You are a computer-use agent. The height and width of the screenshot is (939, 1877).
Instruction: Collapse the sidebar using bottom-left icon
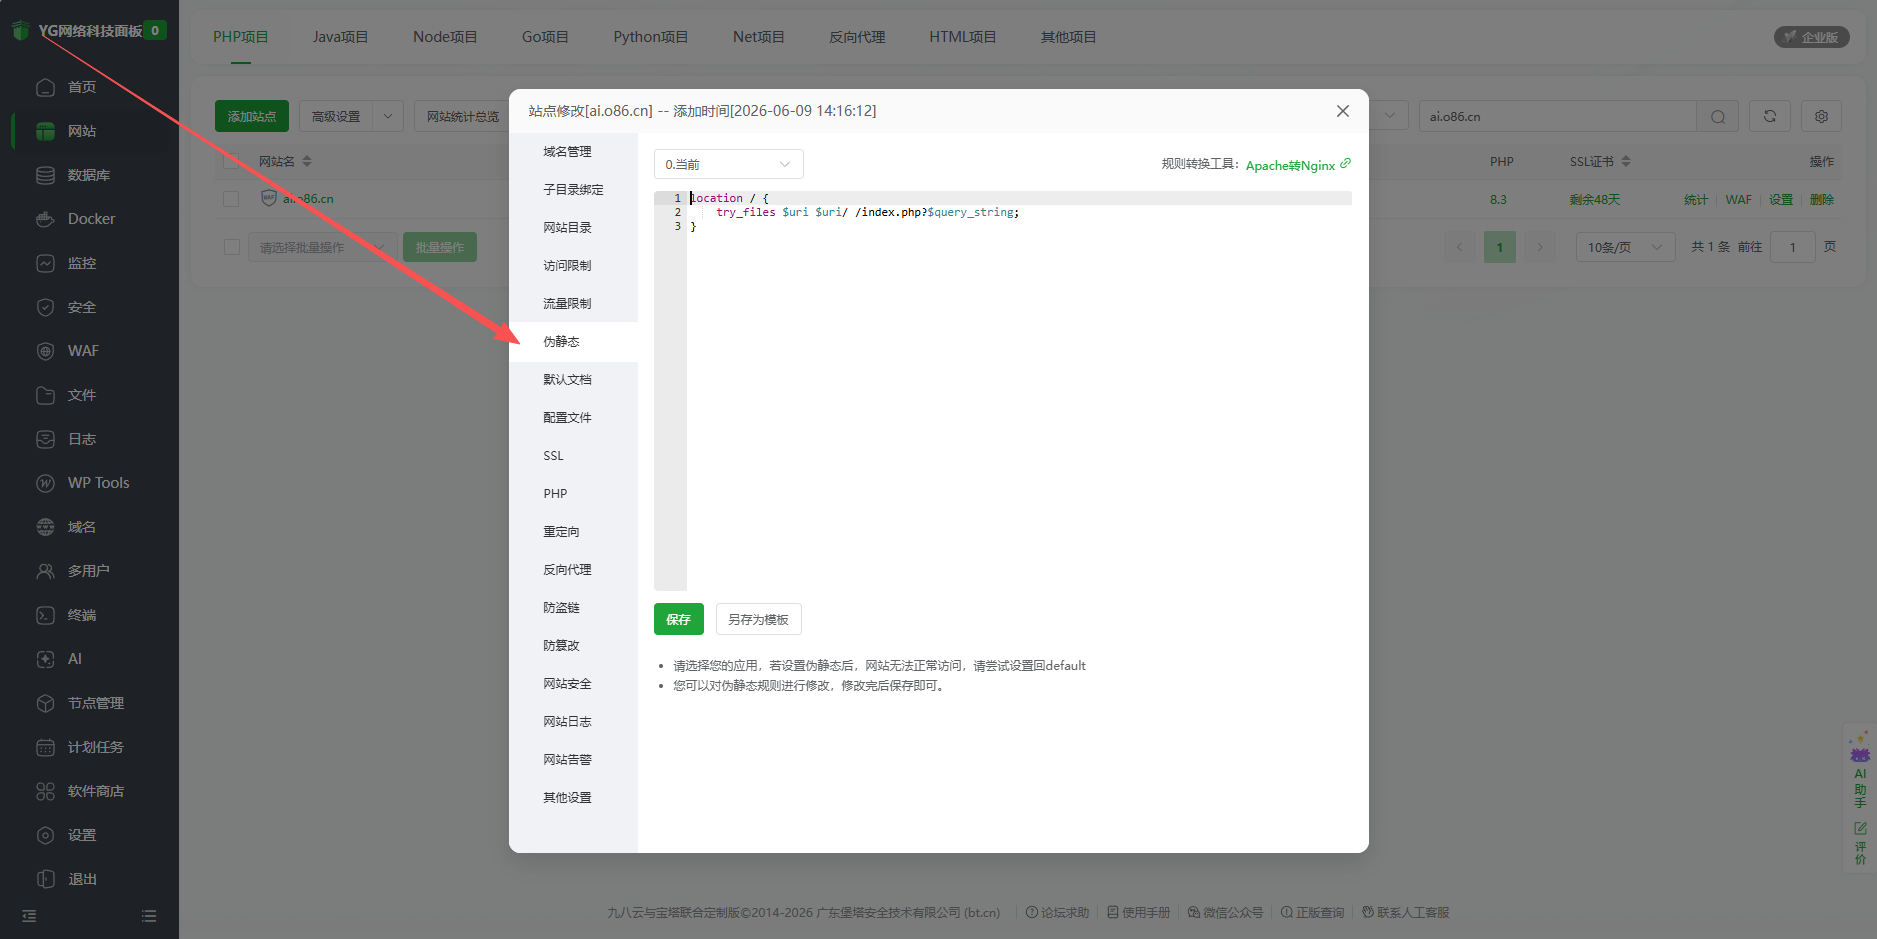(29, 916)
